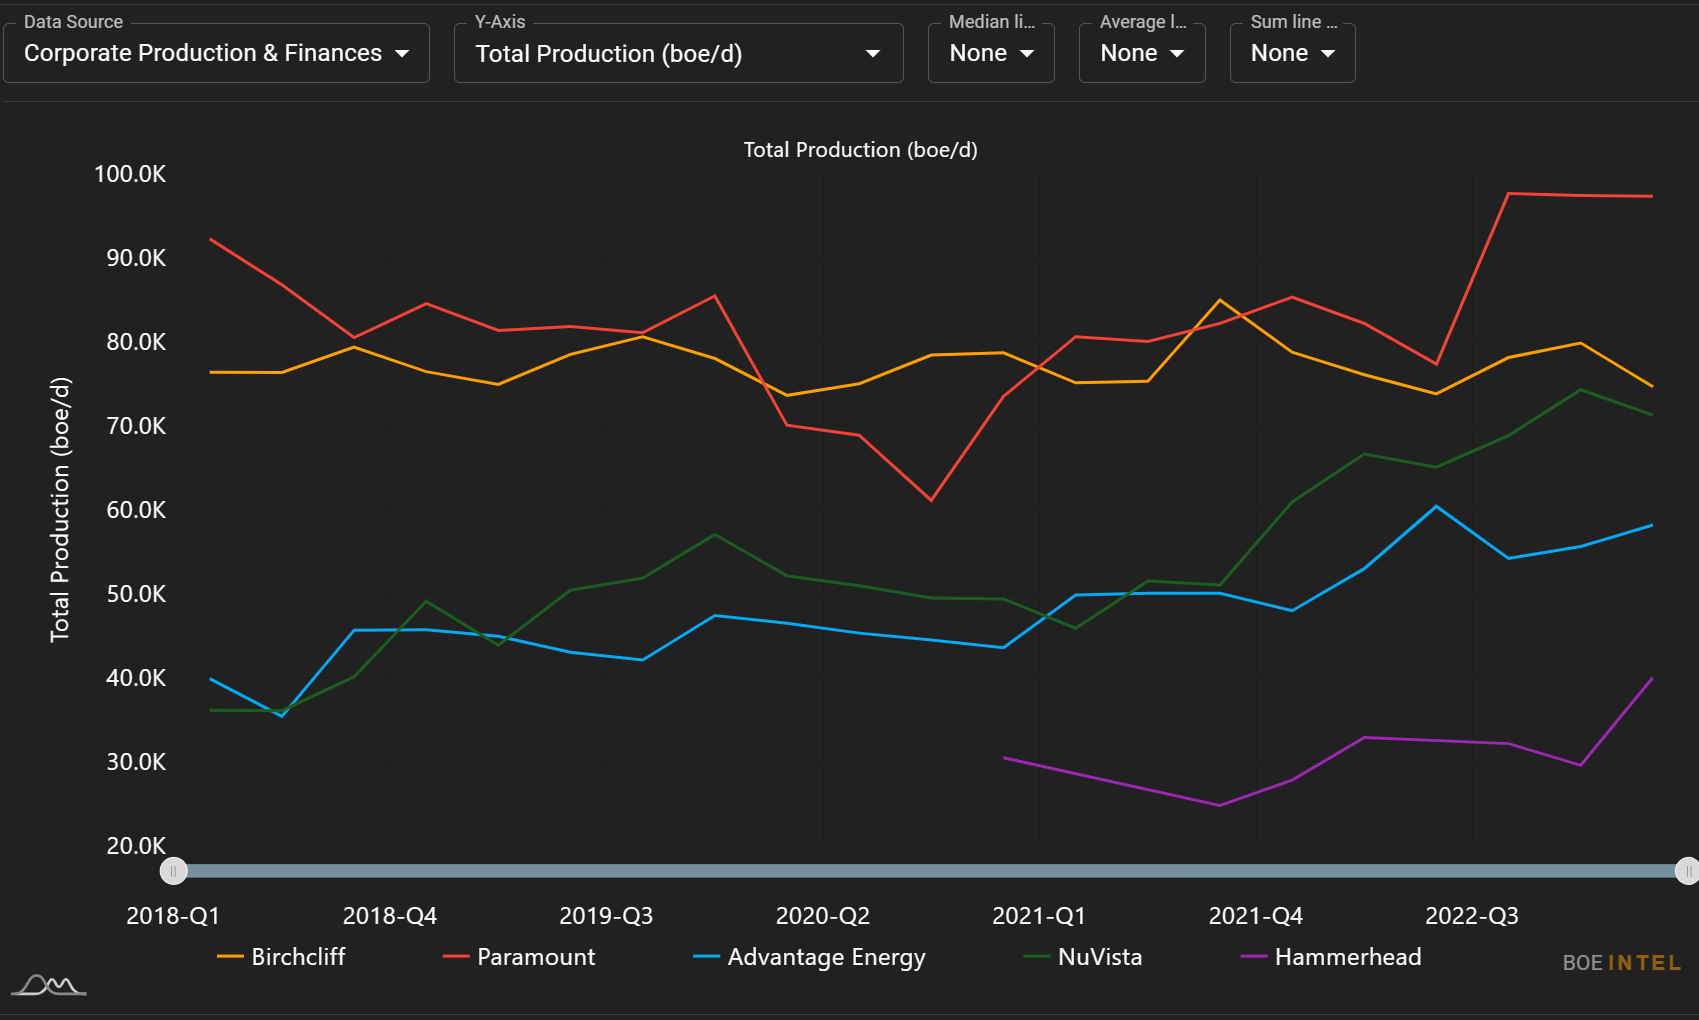Viewport: 1699px width, 1020px height.
Task: Click the Paramount line peak at top right
Action: click(1508, 193)
